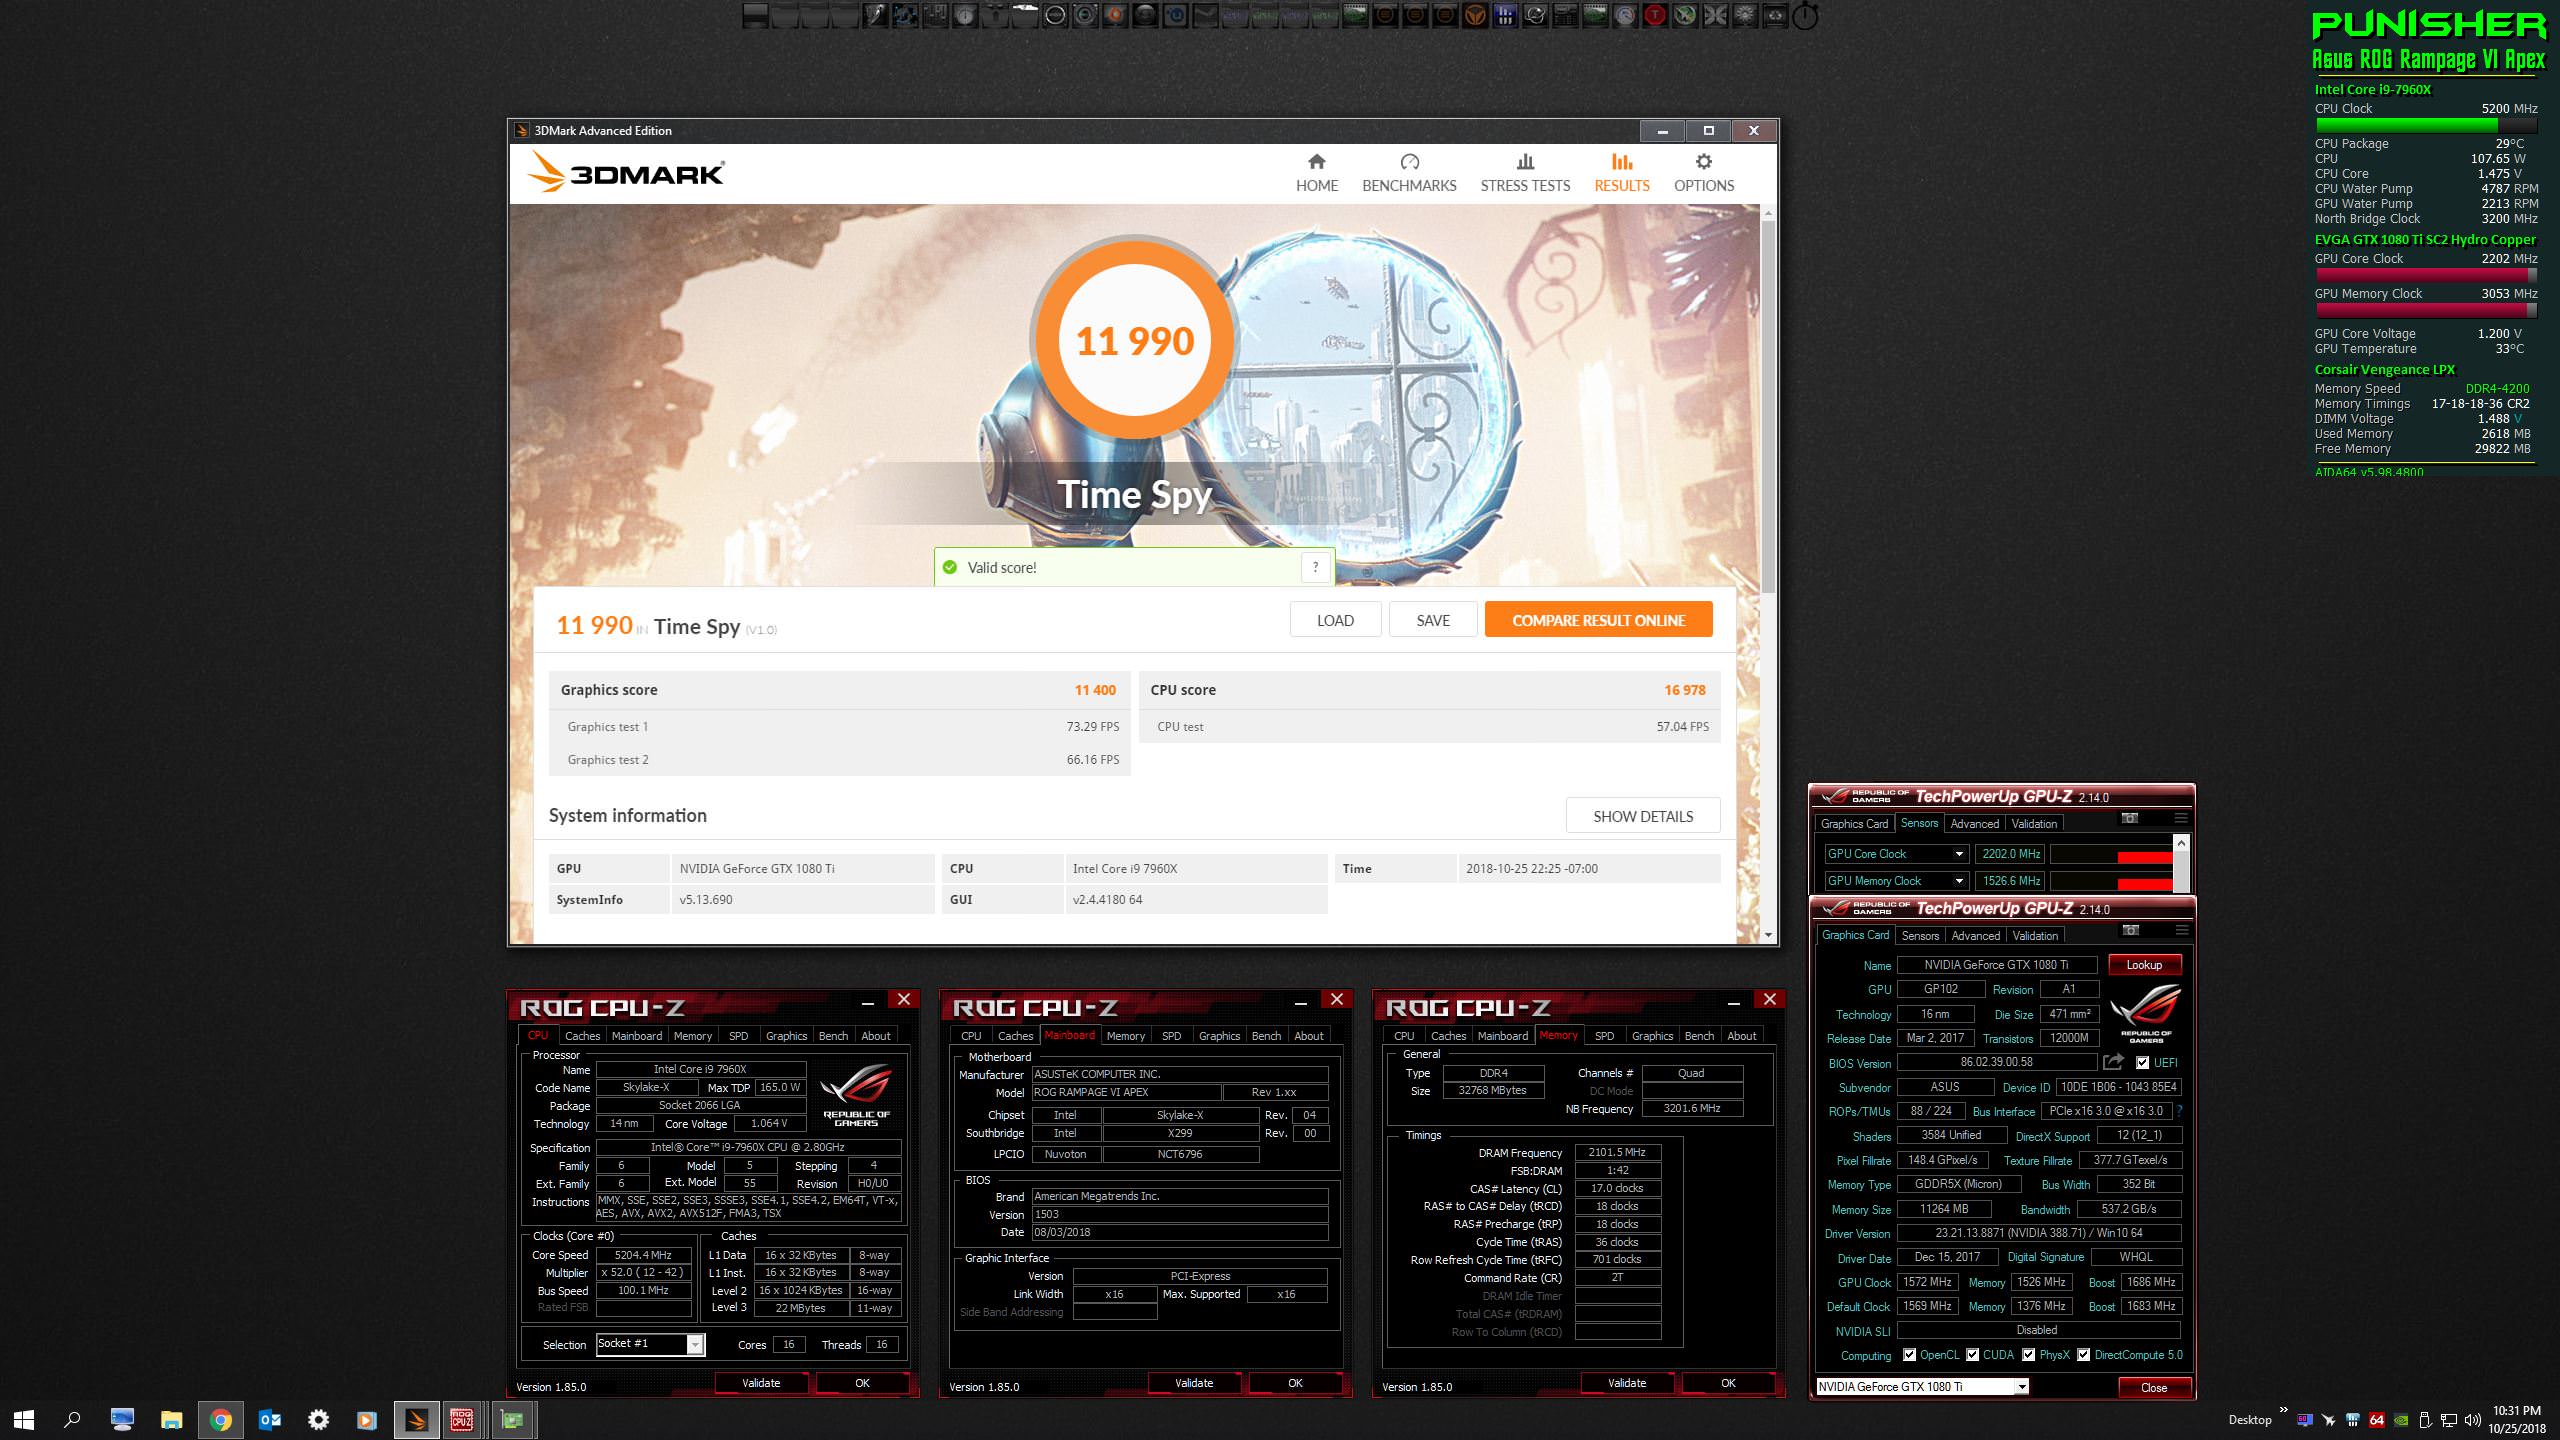This screenshot has width=2560, height=1440.
Task: Open 3DMark OPTIONS section
Action: [1704, 173]
